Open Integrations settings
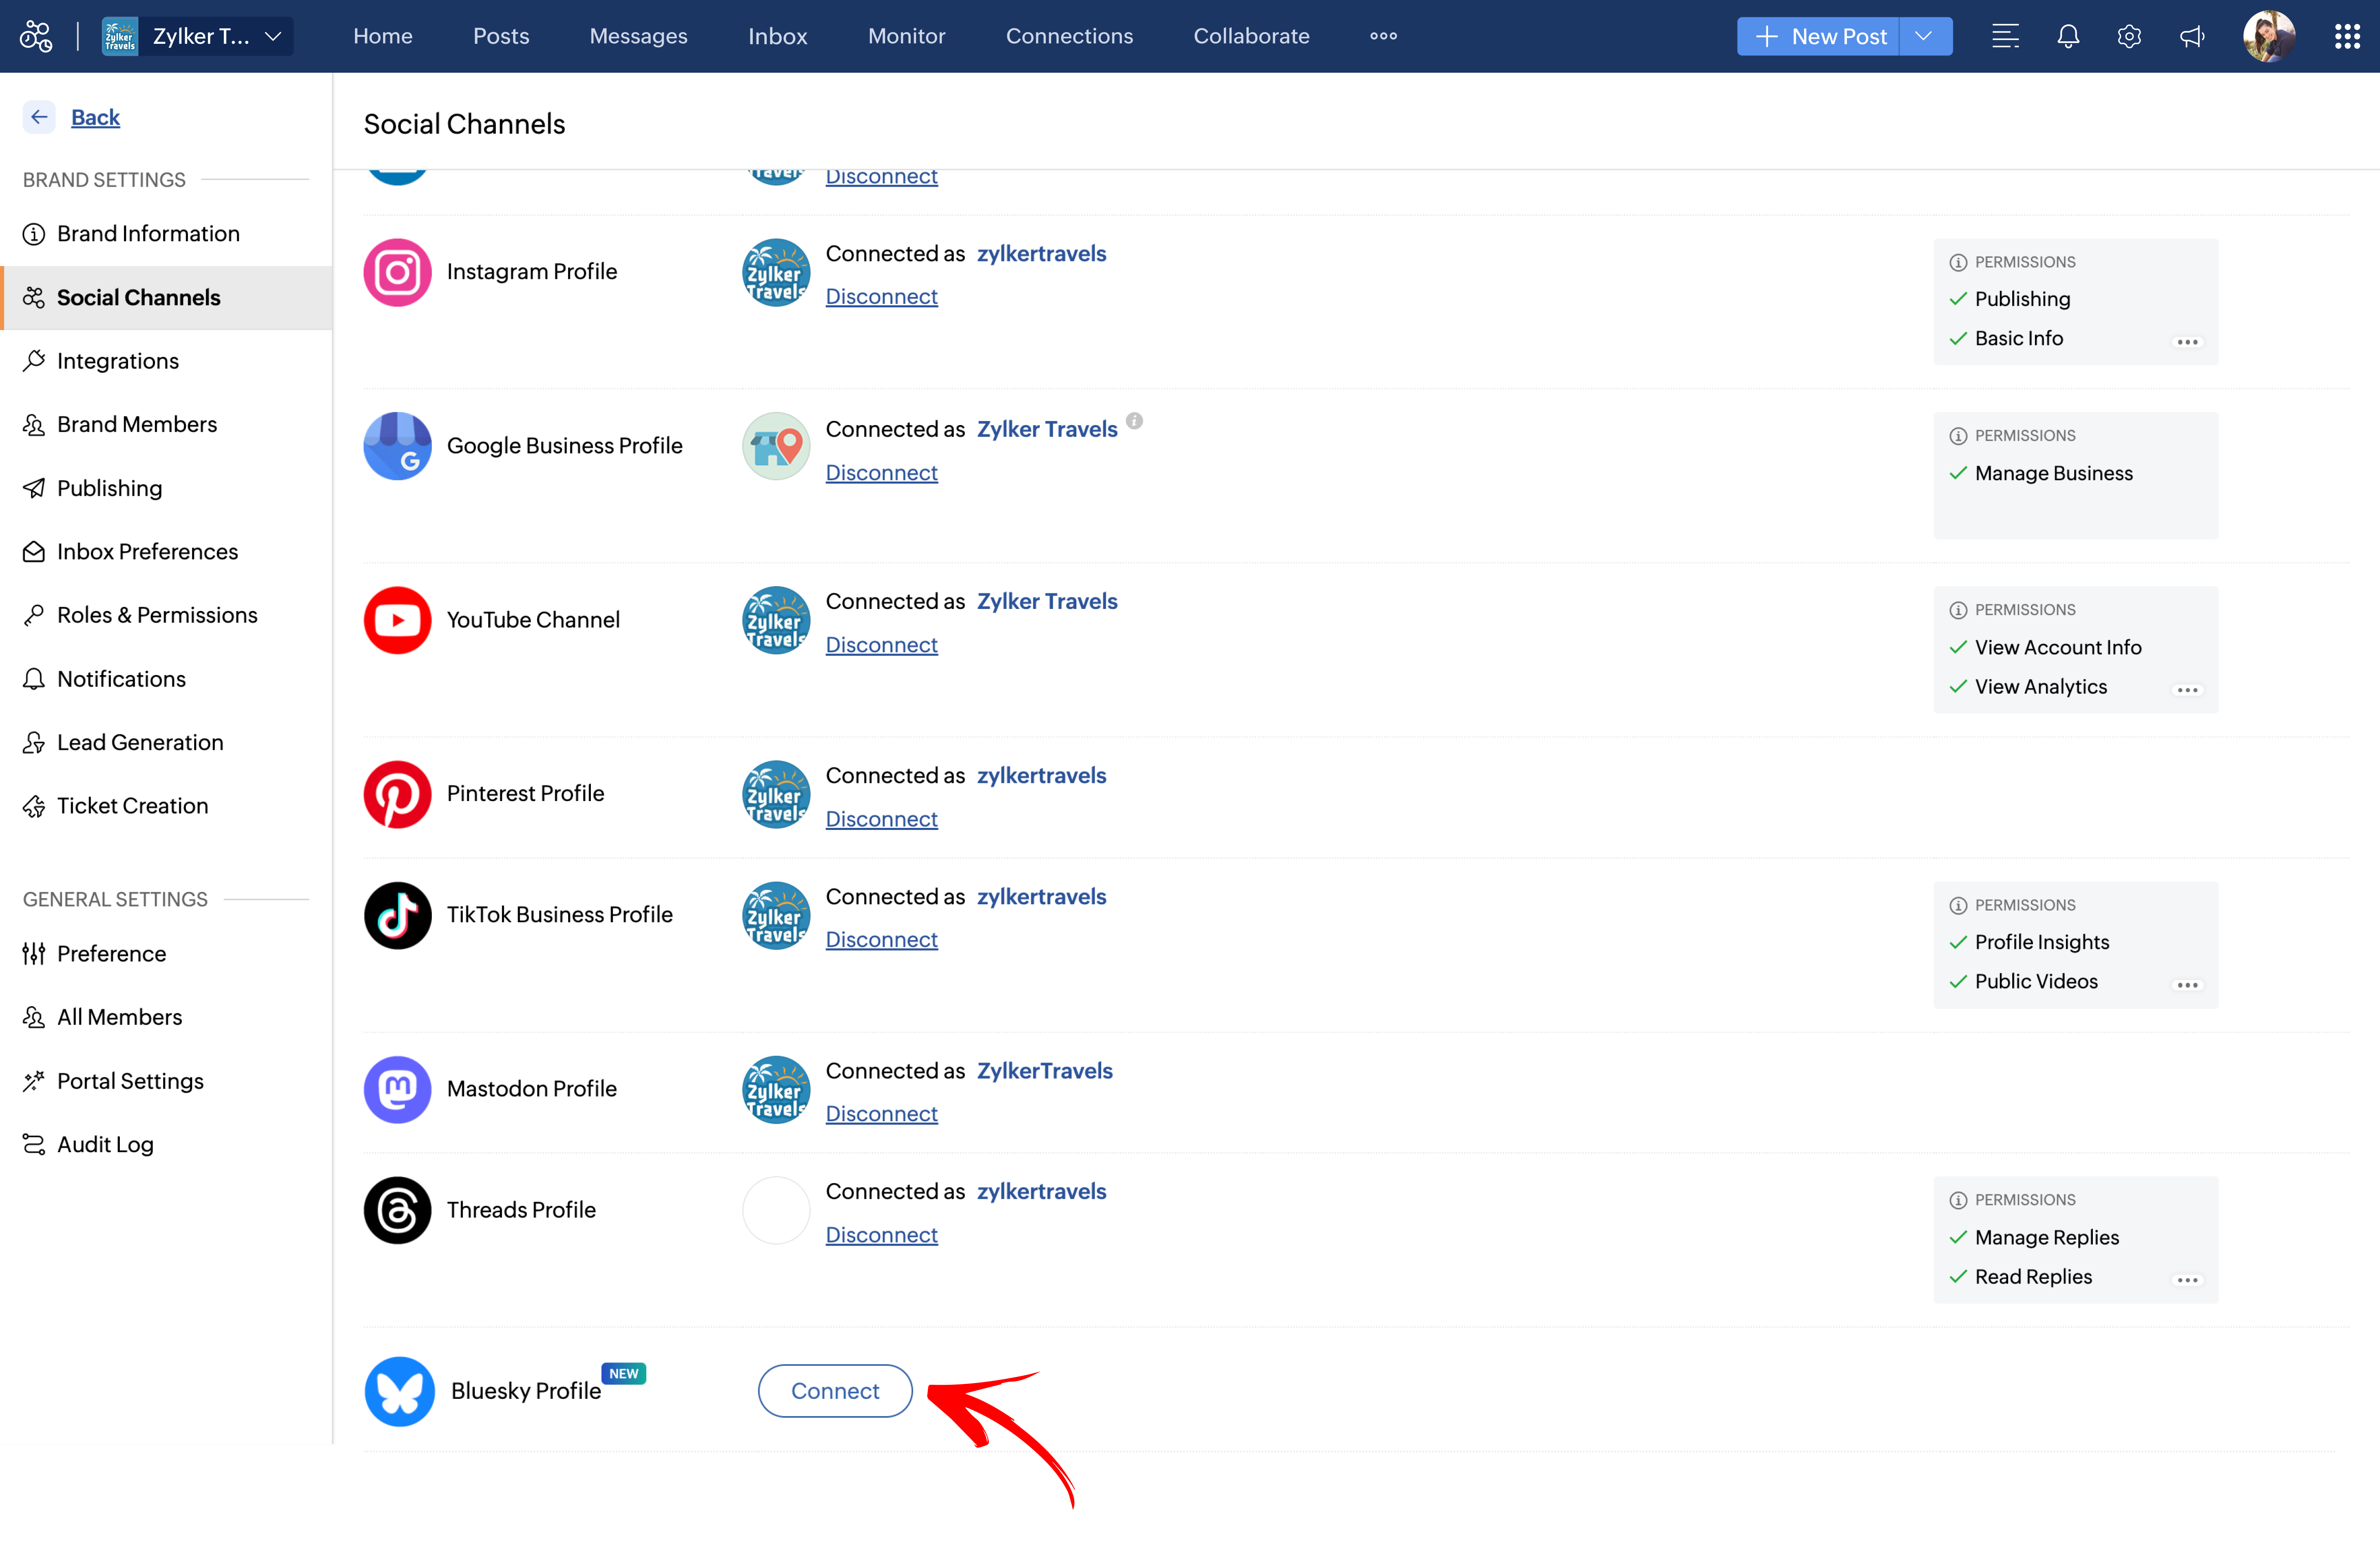Screen dimensions: 2380x1543 point(166,361)
